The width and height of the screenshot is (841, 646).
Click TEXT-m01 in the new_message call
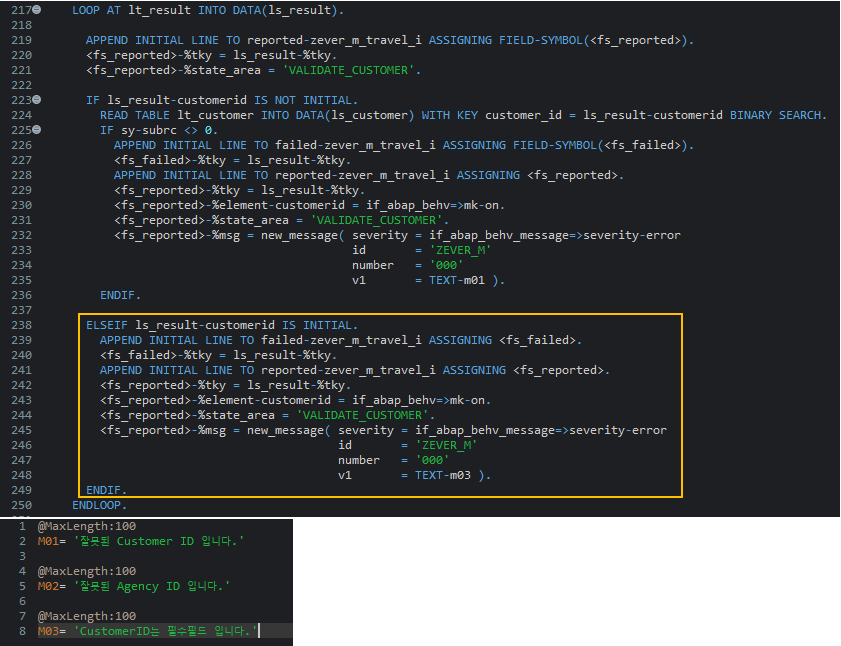pyautogui.click(x=456, y=280)
